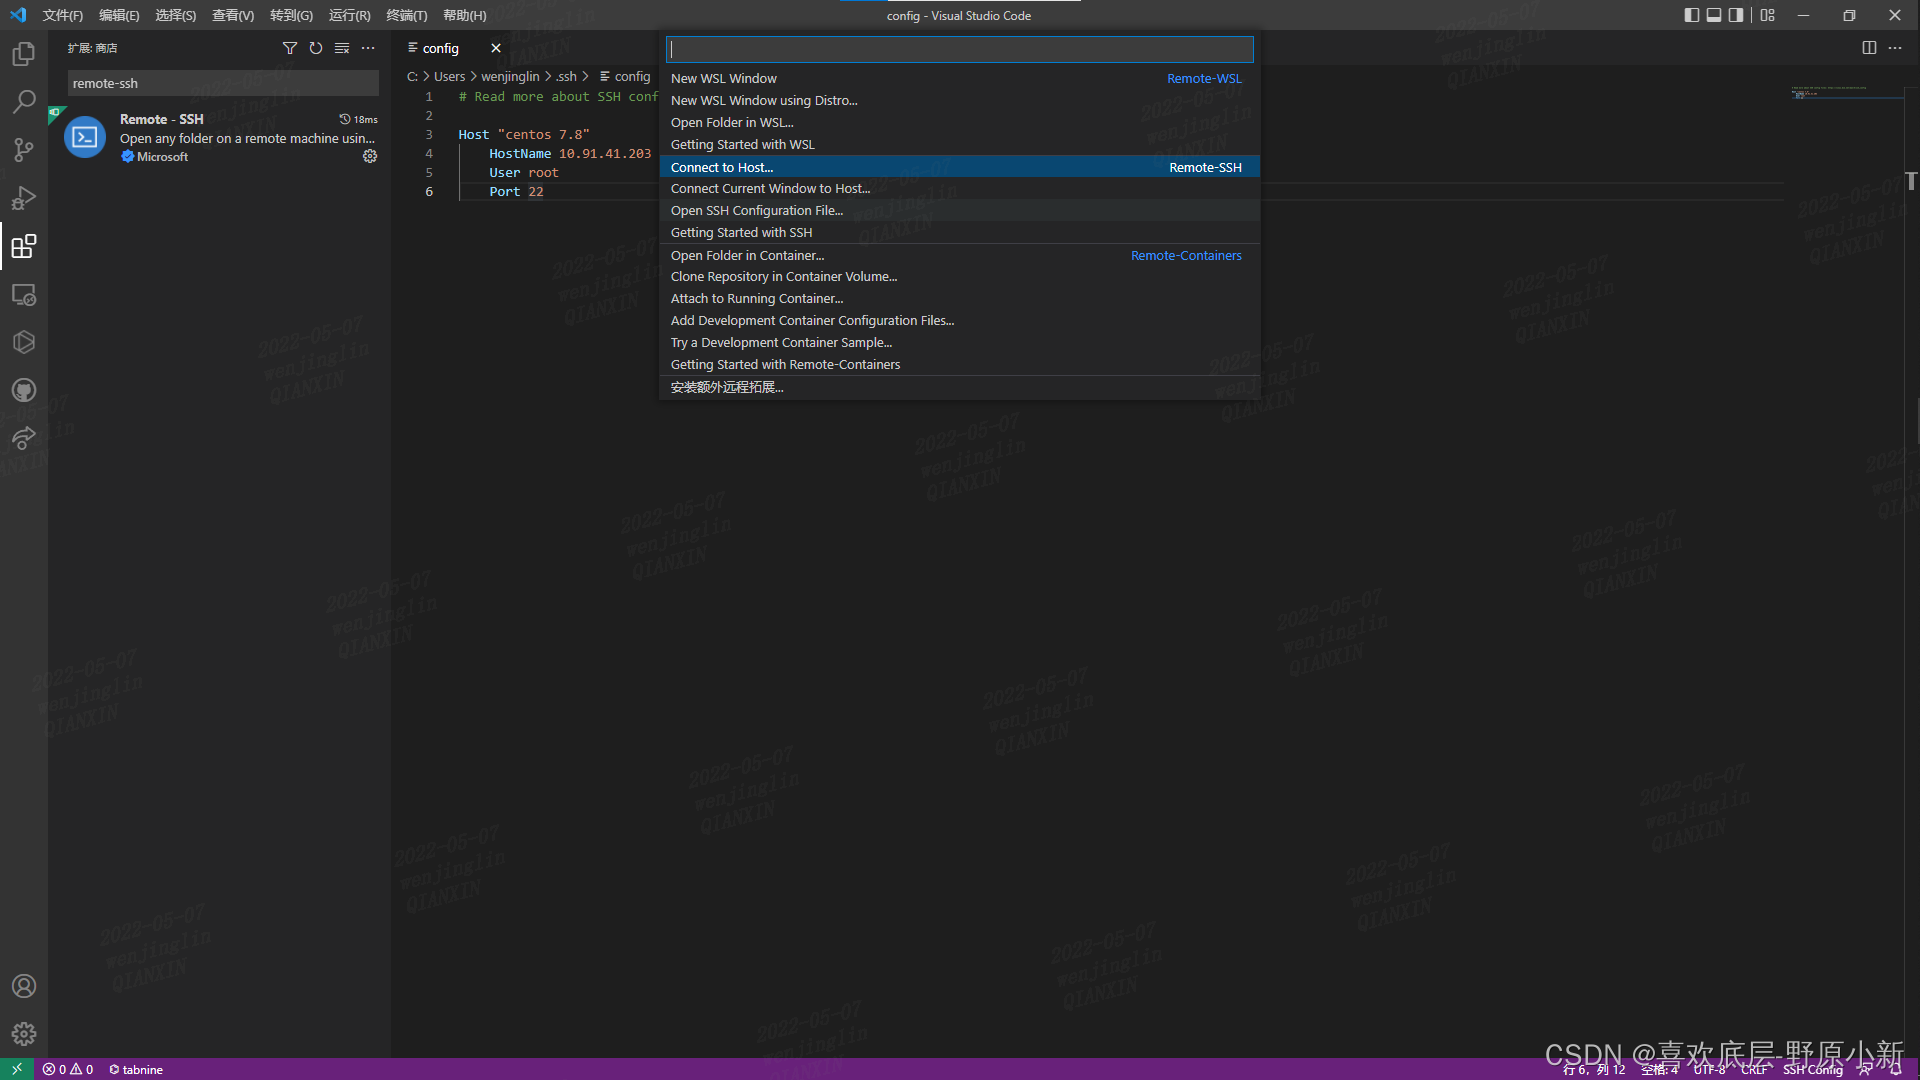Open the GitHub view icon
The width and height of the screenshot is (1920, 1080).
pyautogui.click(x=24, y=390)
